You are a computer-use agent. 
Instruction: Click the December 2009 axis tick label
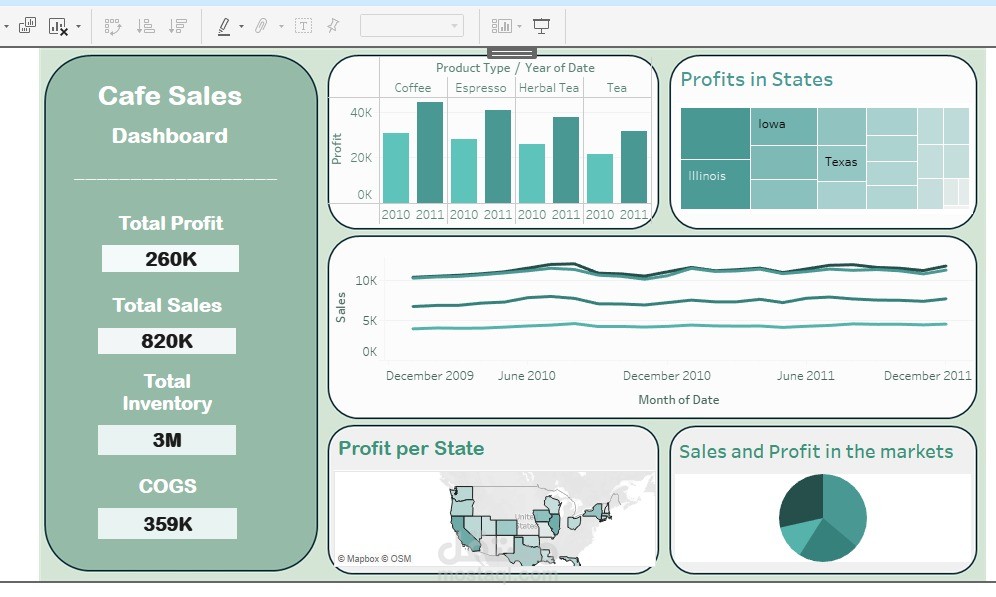[429, 375]
